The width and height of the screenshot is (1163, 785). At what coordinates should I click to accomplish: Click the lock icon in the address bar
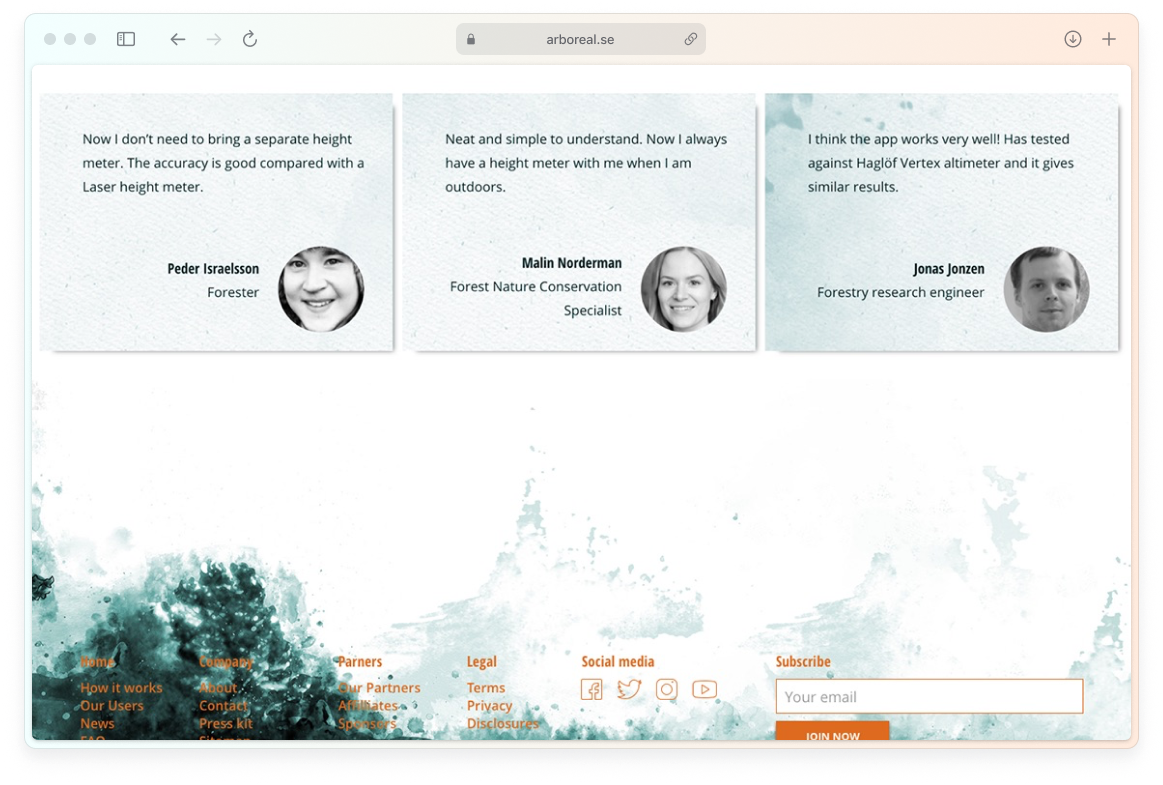pyautogui.click(x=471, y=39)
